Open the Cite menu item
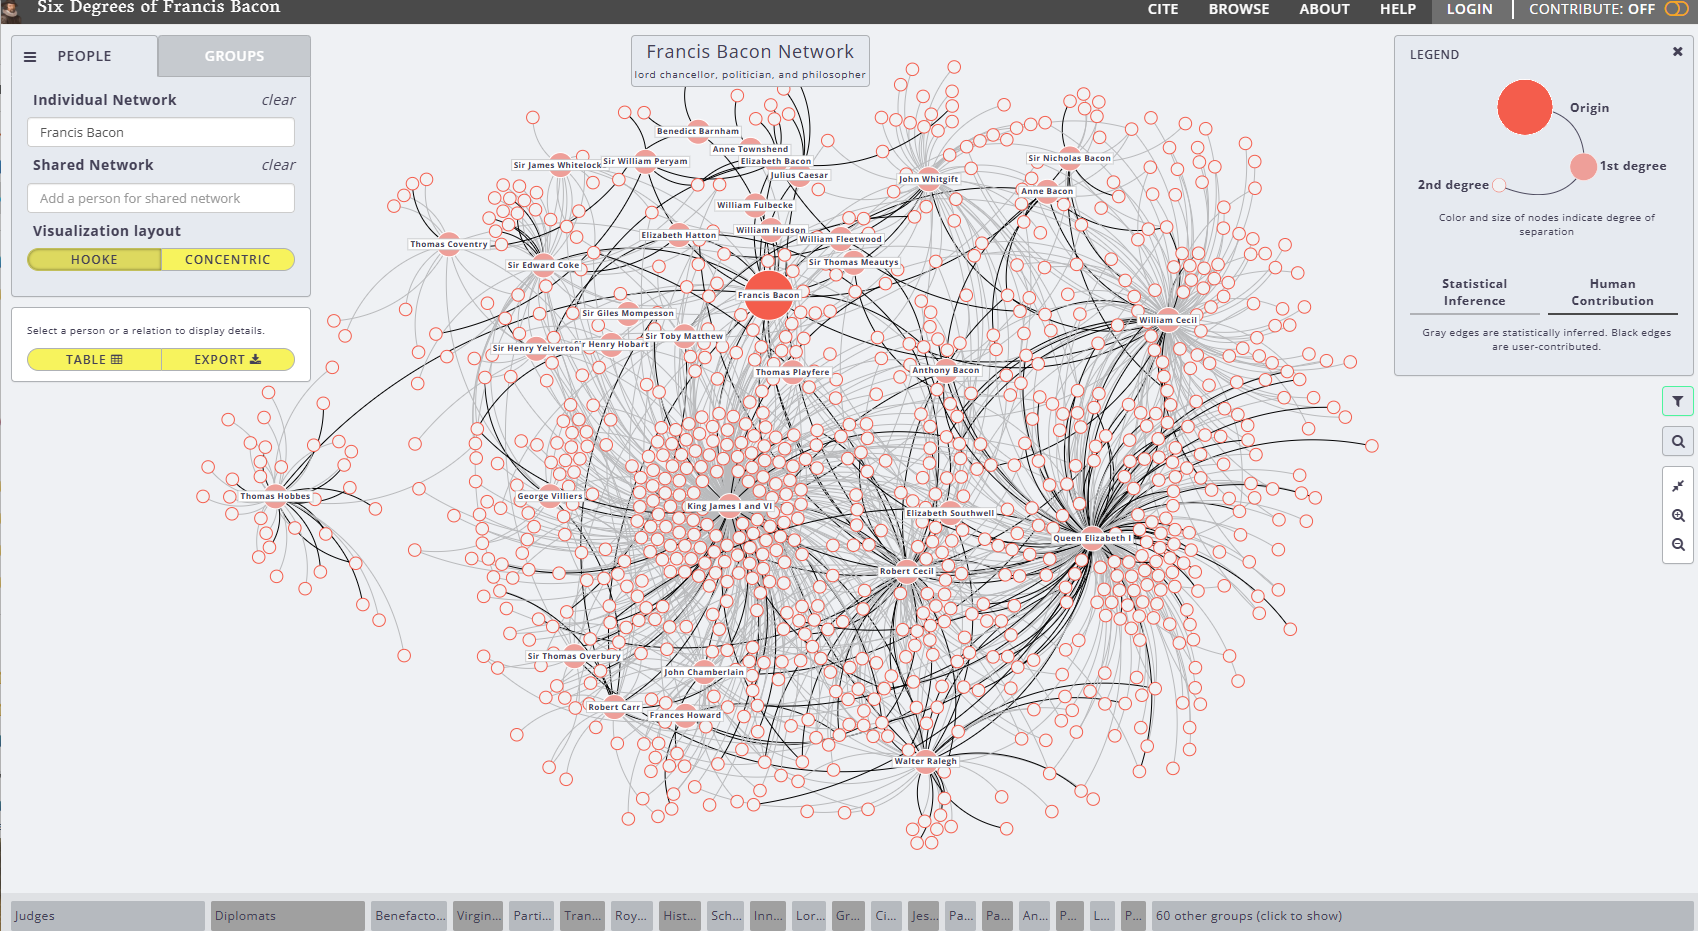The height and width of the screenshot is (931, 1698). coord(1163,9)
